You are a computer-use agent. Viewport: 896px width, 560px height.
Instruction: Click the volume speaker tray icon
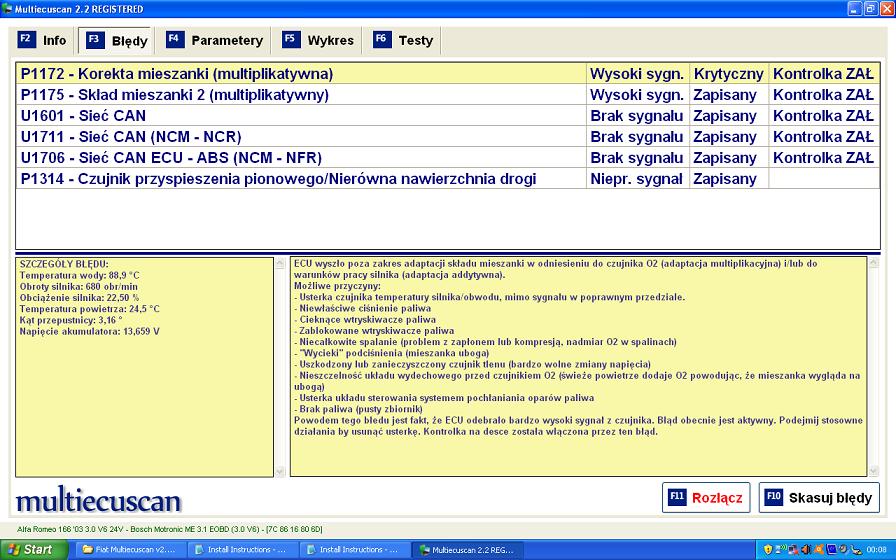[x=806, y=550]
